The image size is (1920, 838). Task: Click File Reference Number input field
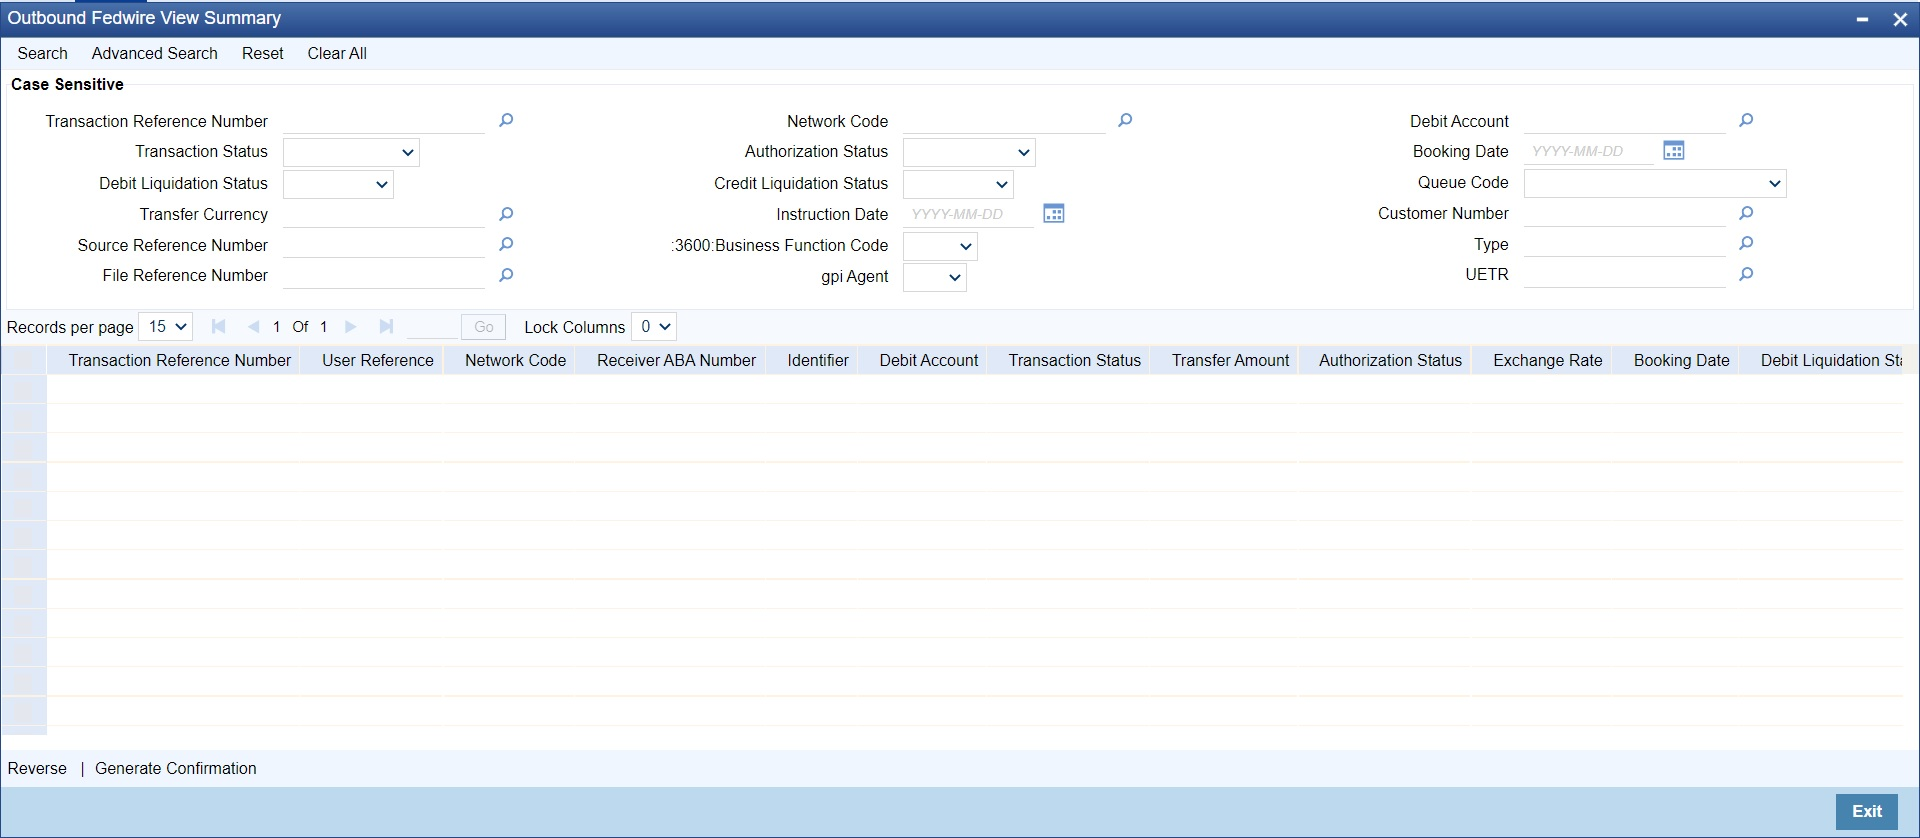(384, 275)
